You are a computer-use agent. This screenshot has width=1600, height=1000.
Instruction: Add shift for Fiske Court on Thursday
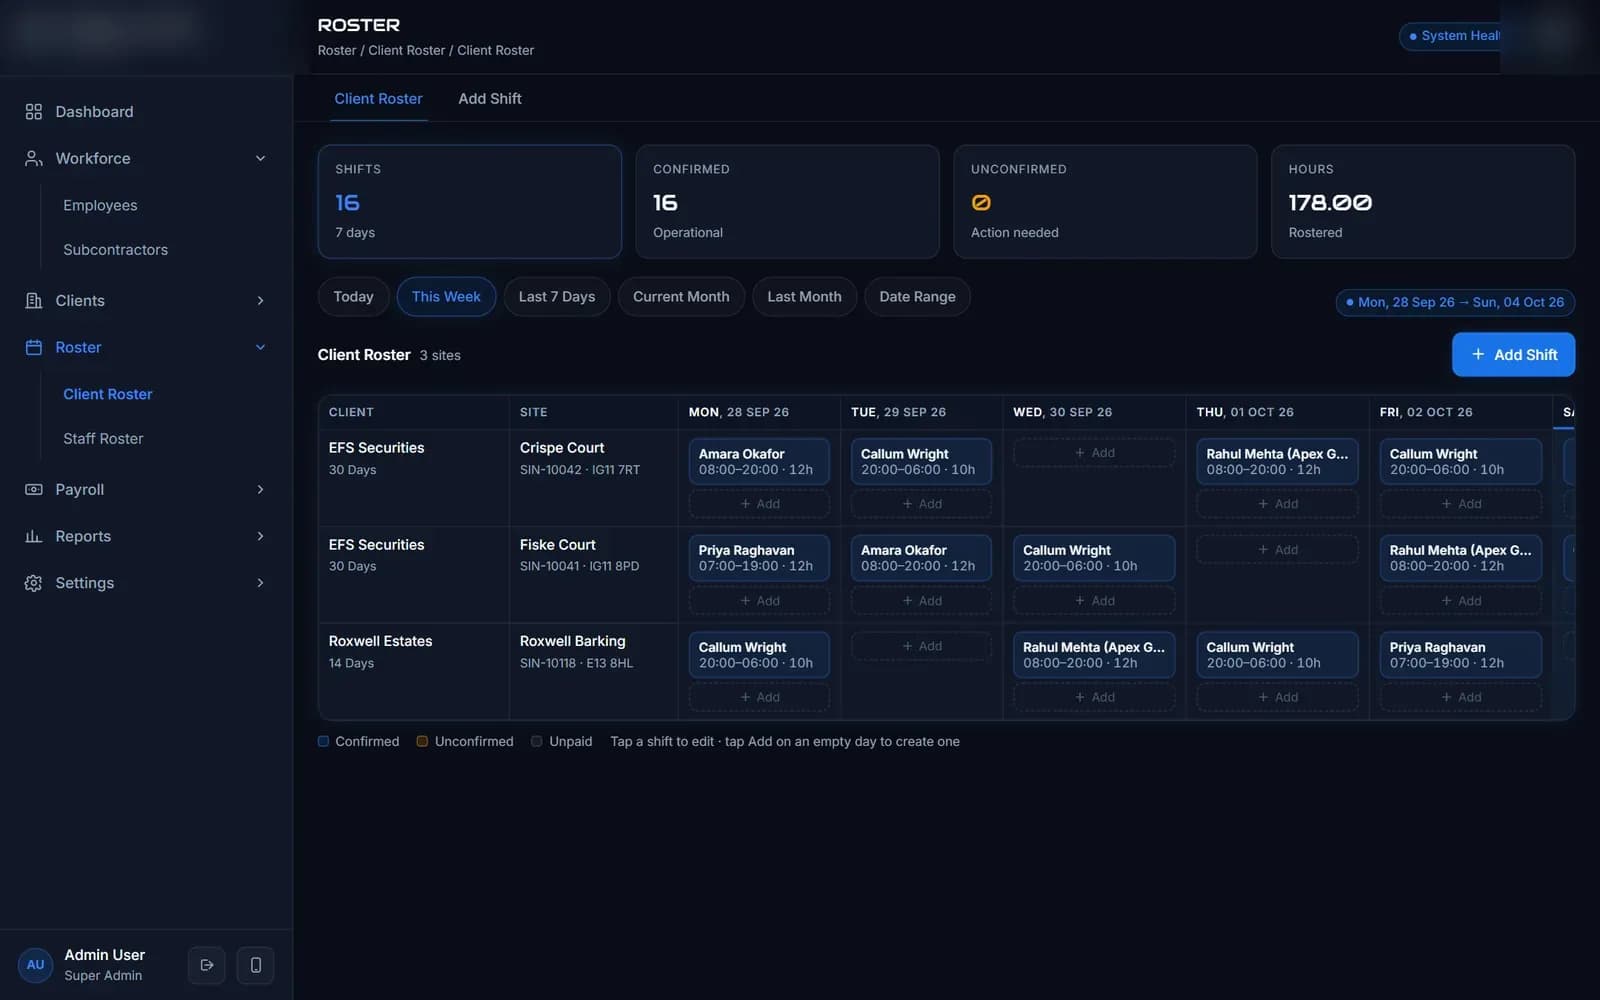[x=1277, y=550]
